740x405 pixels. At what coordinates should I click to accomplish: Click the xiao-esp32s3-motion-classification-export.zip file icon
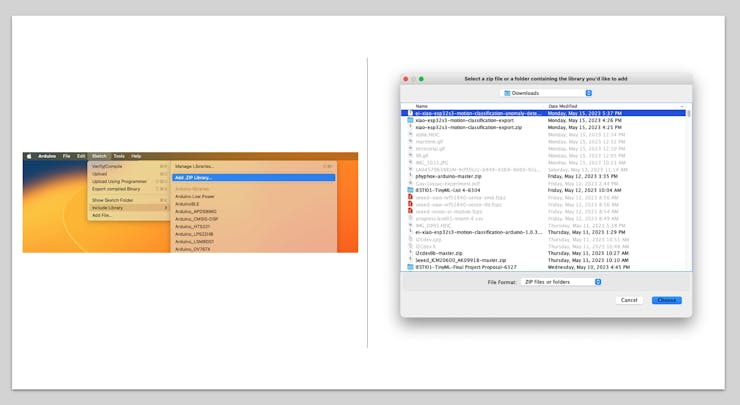[410, 127]
